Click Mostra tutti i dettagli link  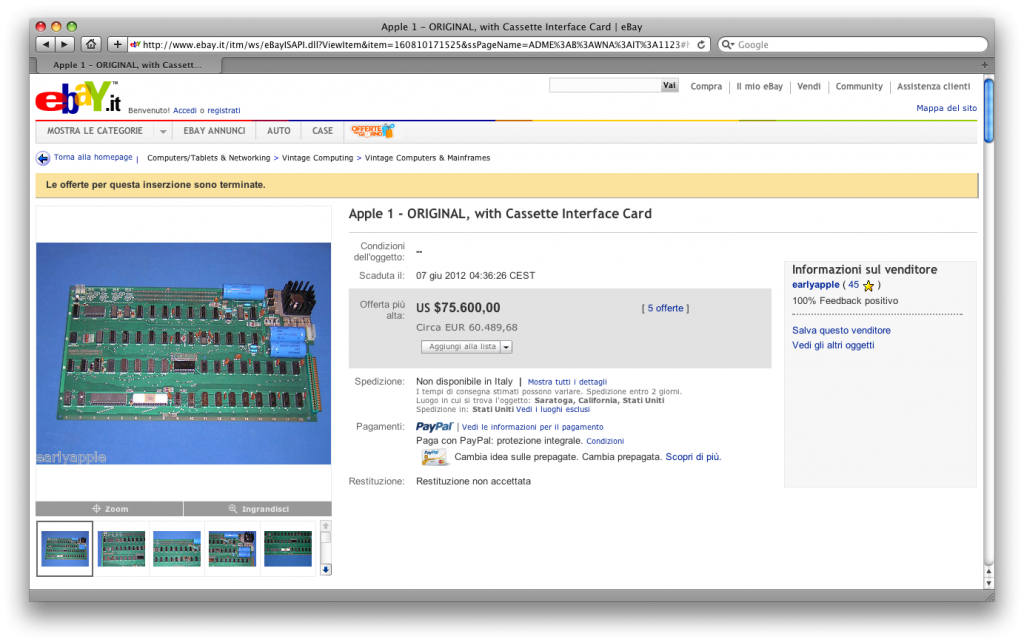click(x=567, y=382)
